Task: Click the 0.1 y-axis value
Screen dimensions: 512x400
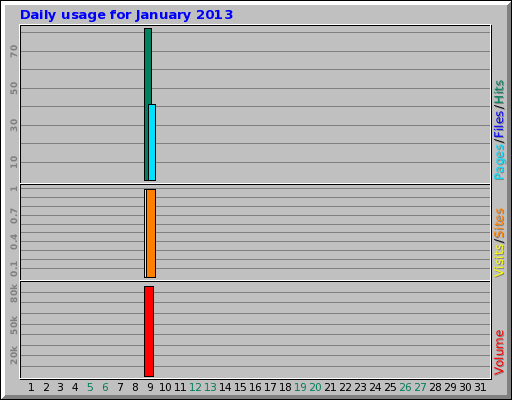Action: (14, 269)
